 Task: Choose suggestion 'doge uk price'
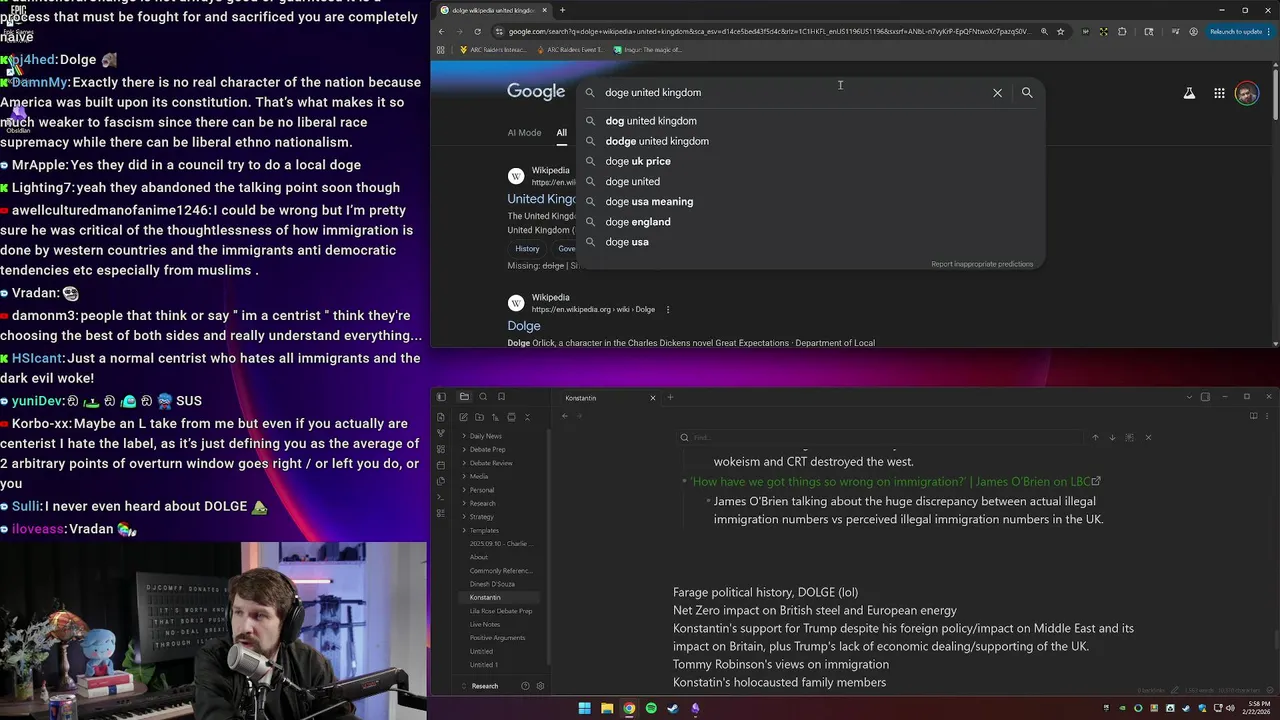(x=638, y=161)
